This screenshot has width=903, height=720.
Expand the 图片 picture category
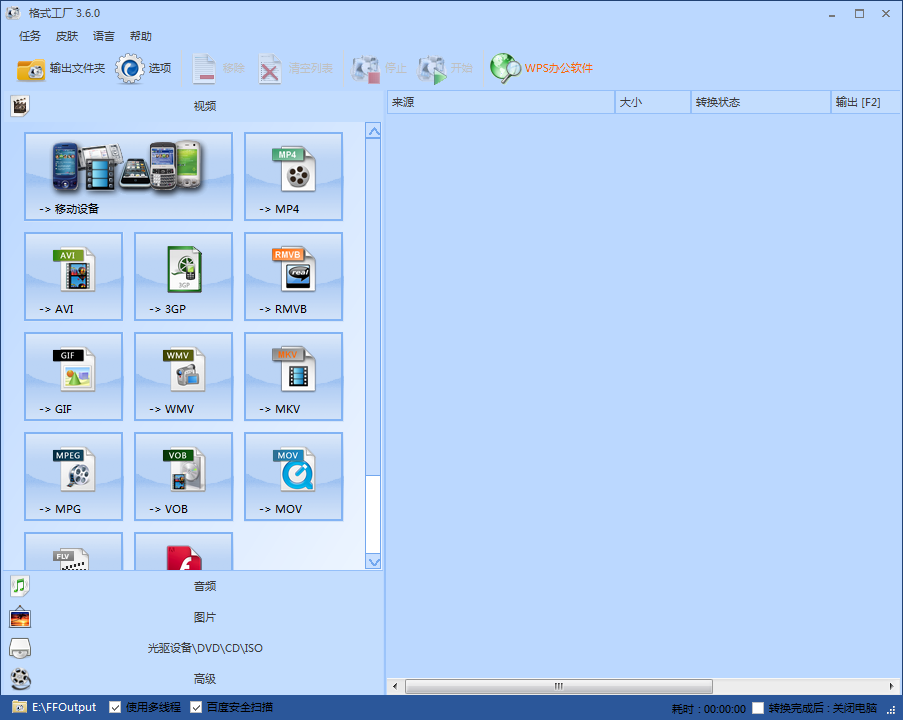(x=204, y=617)
